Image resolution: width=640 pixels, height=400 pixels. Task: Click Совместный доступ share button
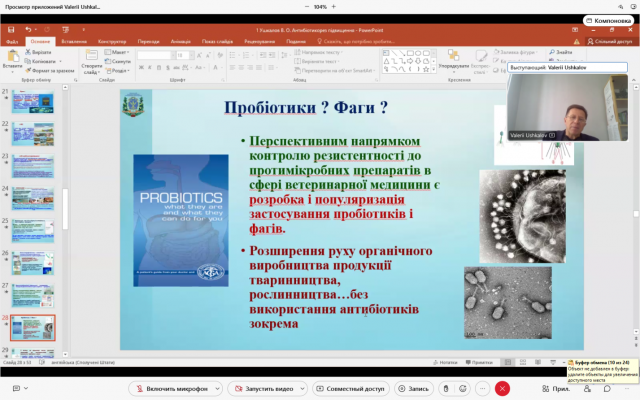(x=351, y=389)
